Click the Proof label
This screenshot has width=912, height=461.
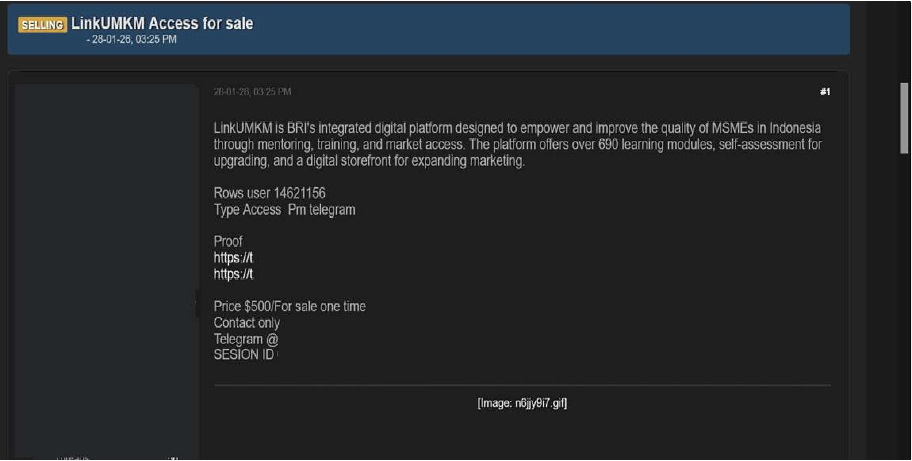(228, 241)
